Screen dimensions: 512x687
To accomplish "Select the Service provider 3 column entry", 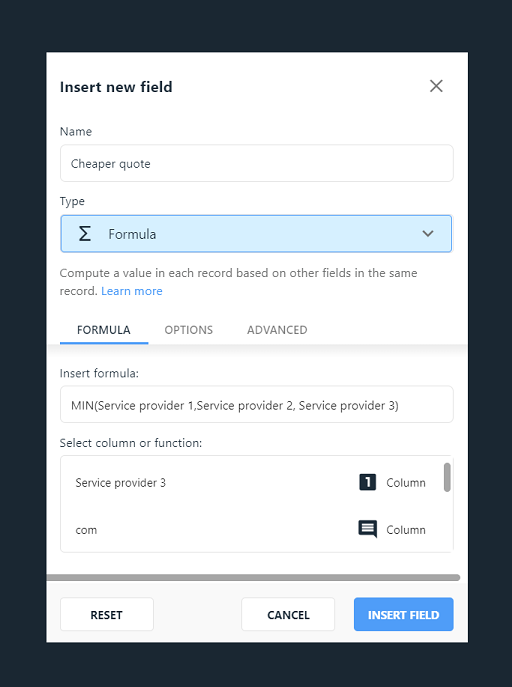I will pos(252,482).
